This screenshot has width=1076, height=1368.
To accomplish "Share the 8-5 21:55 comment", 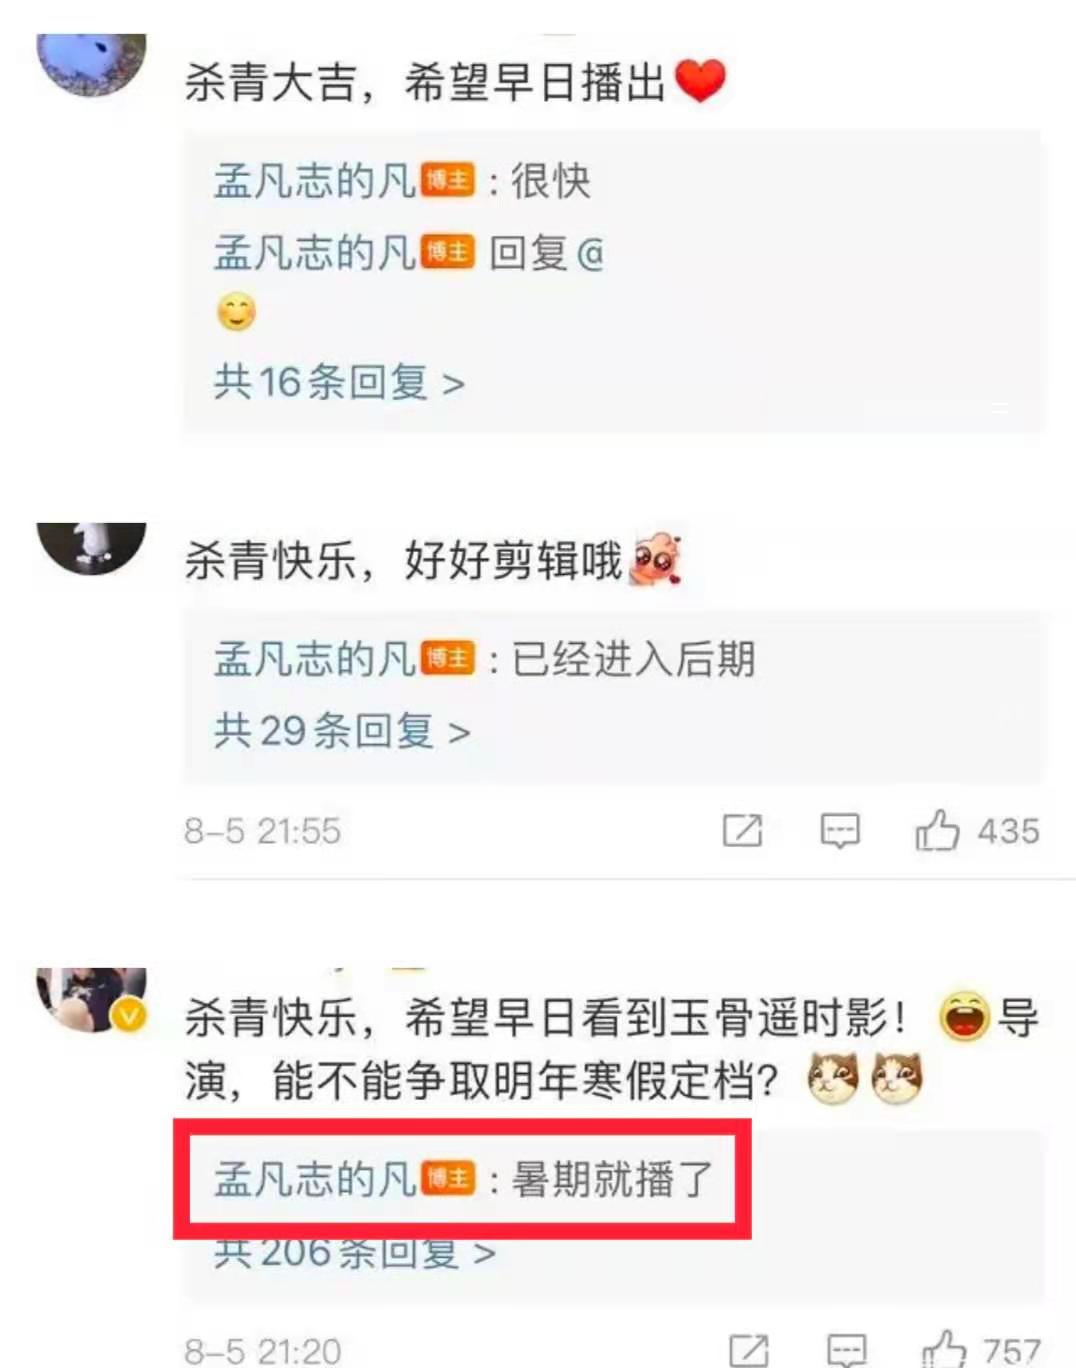I will [742, 830].
